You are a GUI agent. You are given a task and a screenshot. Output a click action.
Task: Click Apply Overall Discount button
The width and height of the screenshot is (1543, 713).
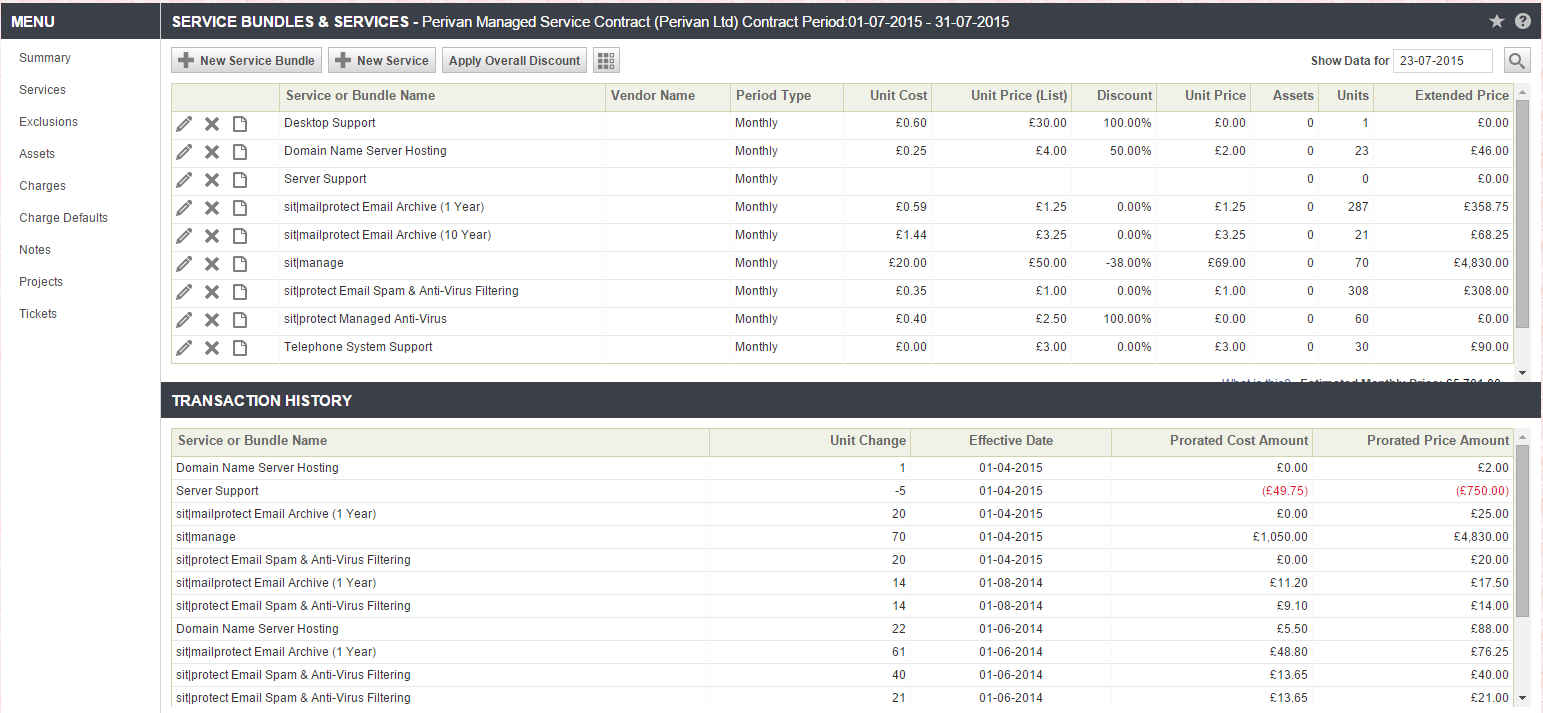[514, 61]
